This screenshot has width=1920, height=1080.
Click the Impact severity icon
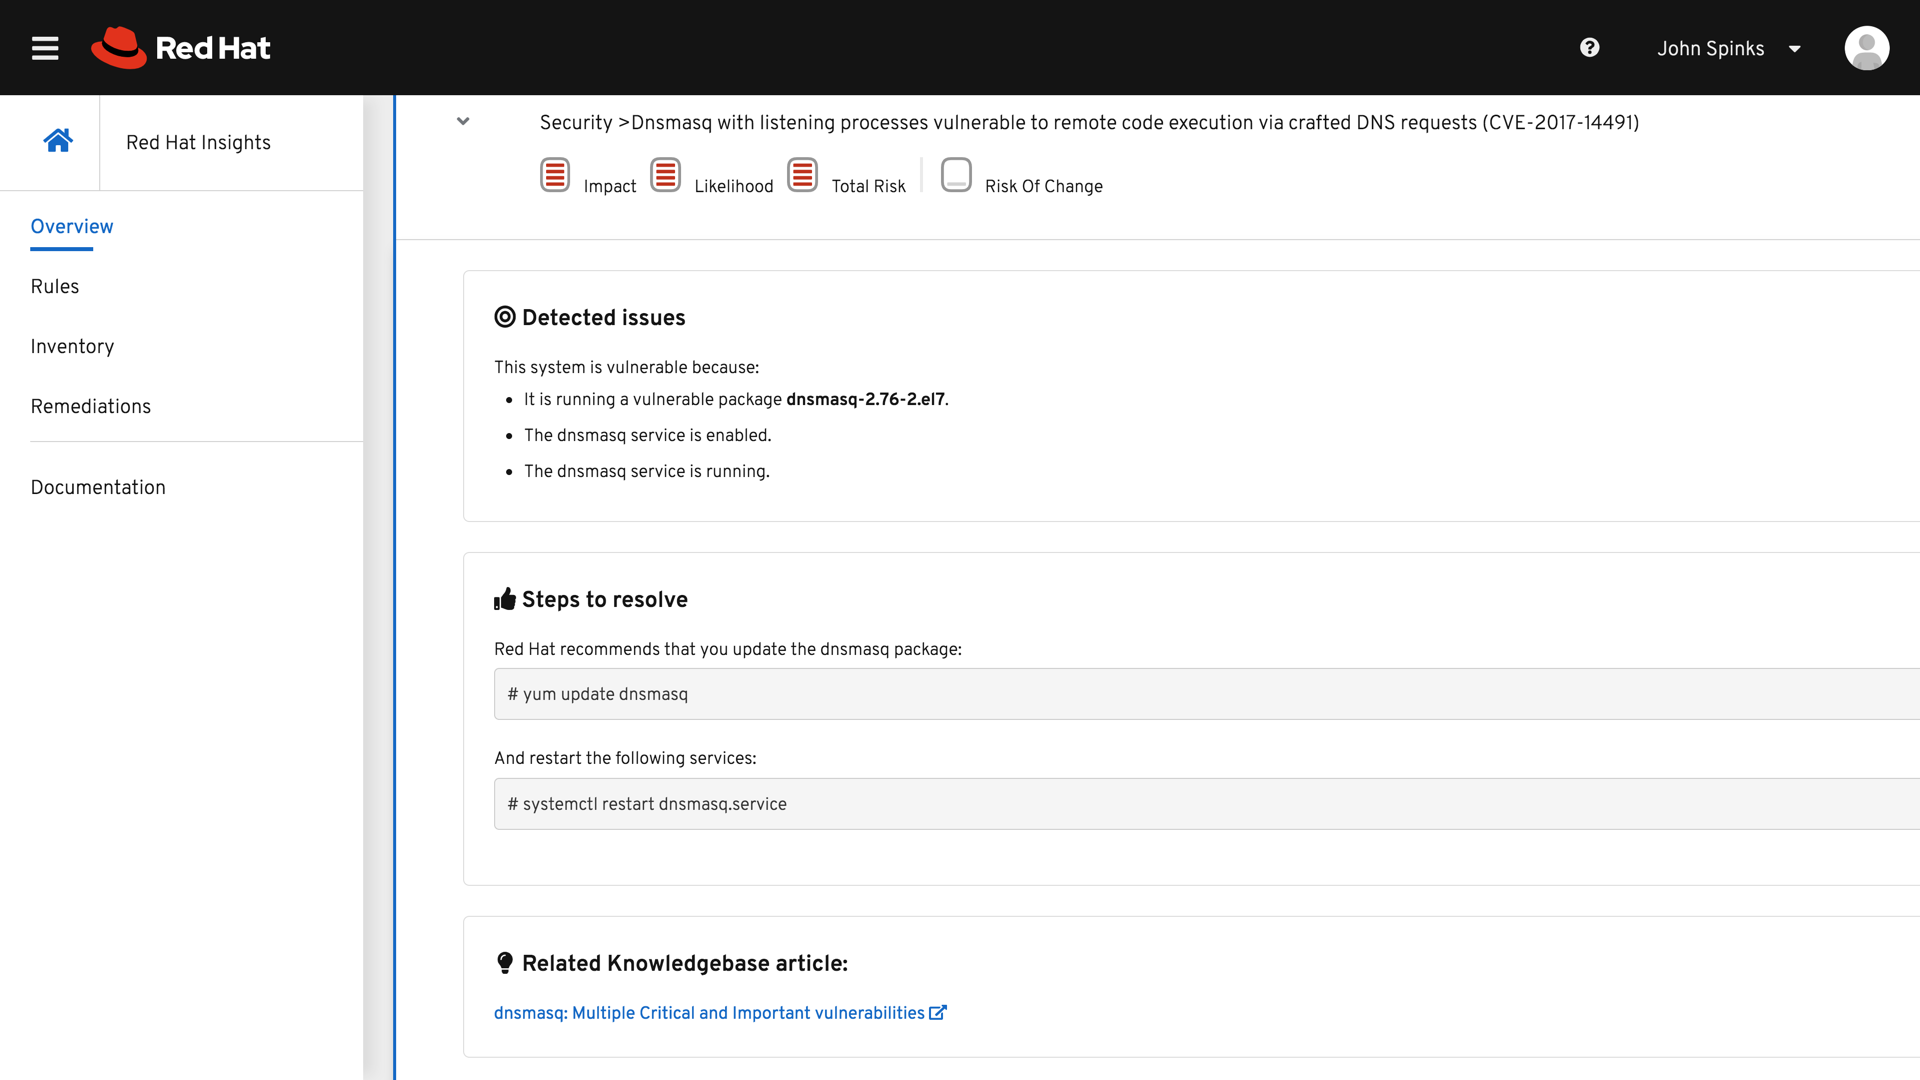(555, 175)
